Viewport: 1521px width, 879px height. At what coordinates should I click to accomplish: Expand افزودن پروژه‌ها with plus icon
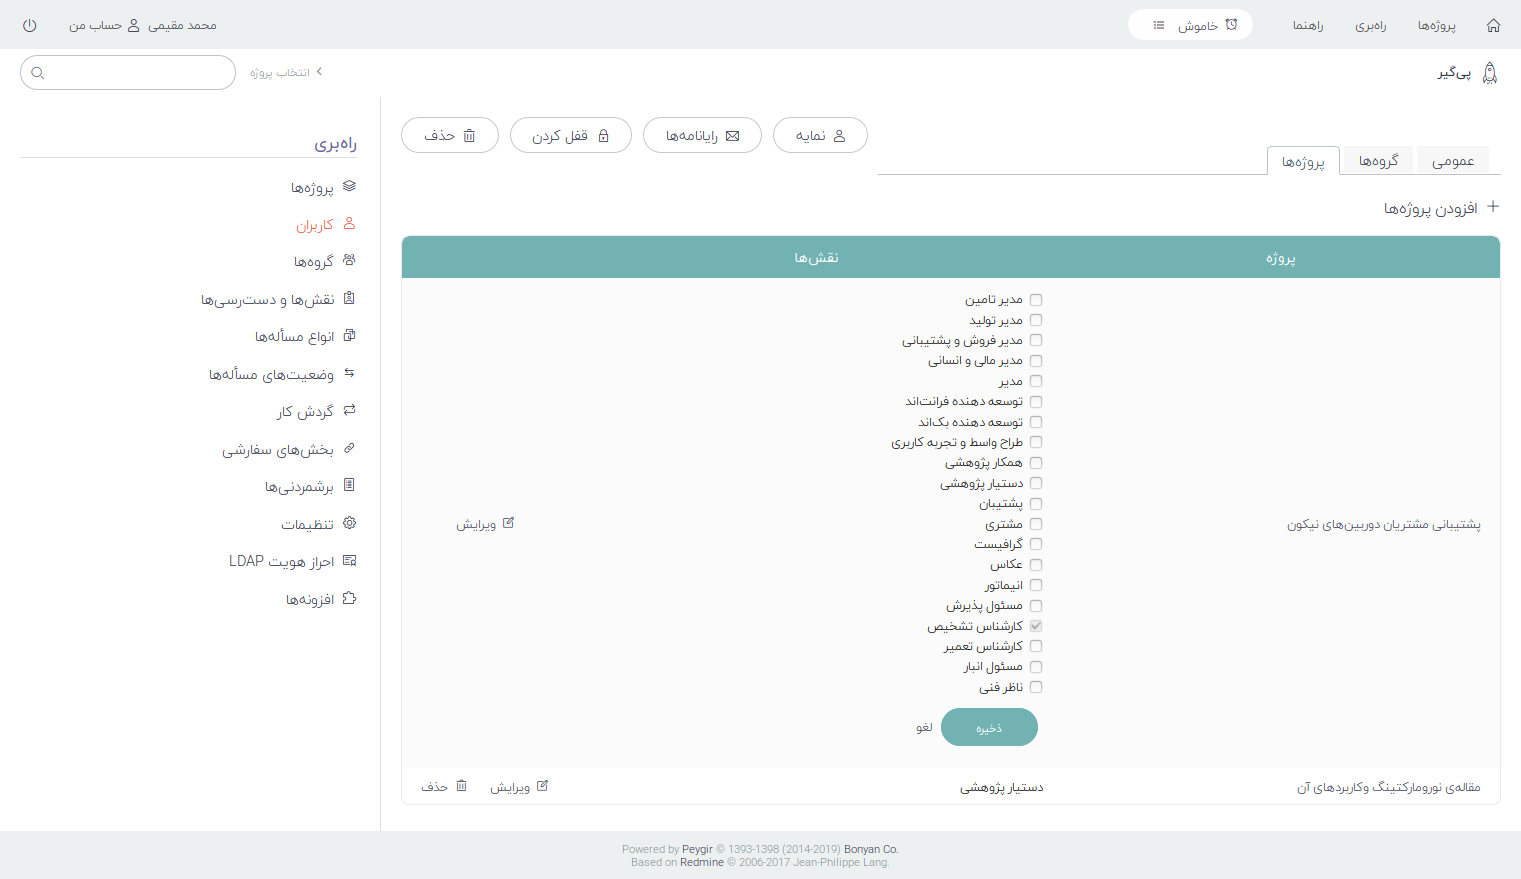pos(1492,207)
